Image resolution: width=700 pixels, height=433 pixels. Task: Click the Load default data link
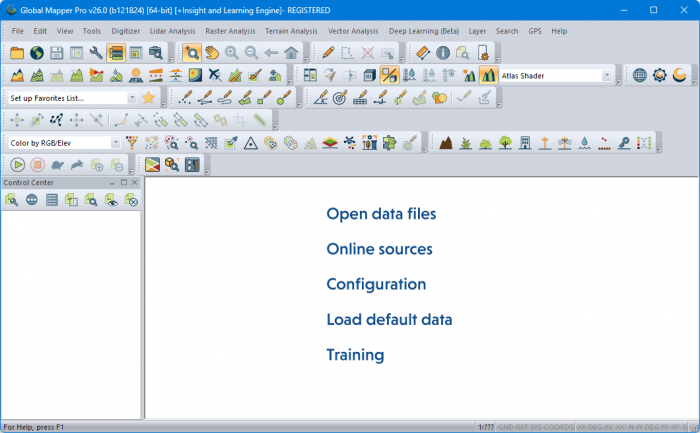point(389,320)
